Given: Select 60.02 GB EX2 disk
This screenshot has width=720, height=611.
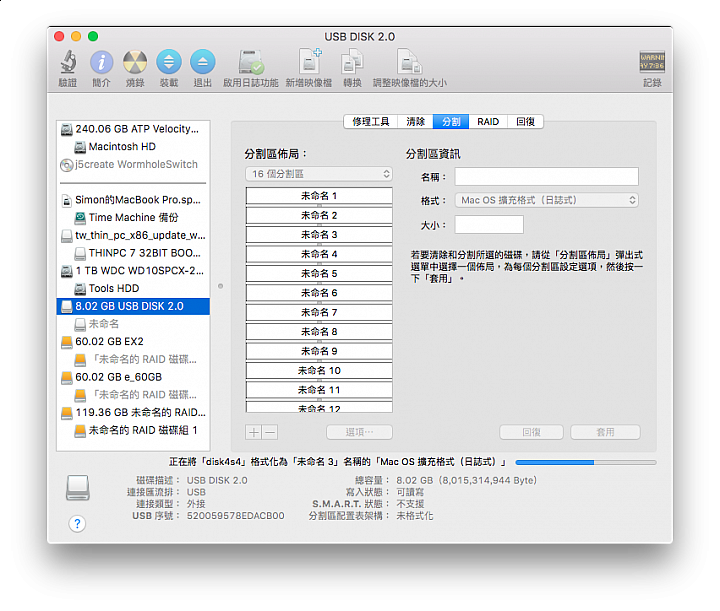Looking at the screenshot, I should (133, 342).
